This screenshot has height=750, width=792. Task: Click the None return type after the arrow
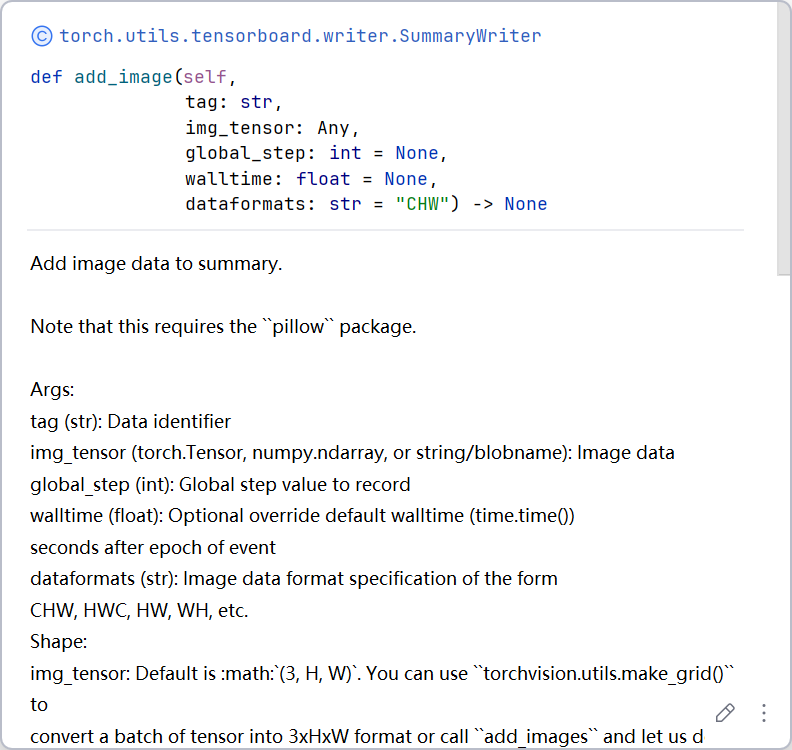(x=525, y=204)
